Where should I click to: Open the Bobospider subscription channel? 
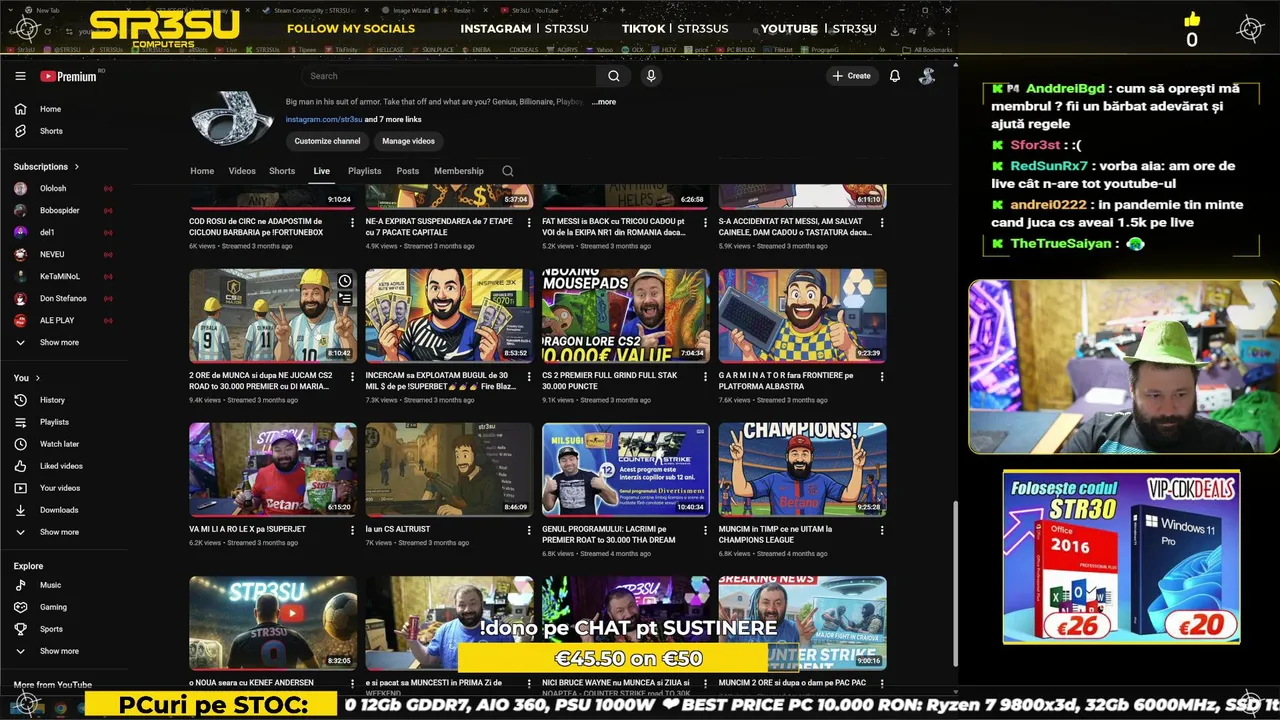tap(62, 210)
